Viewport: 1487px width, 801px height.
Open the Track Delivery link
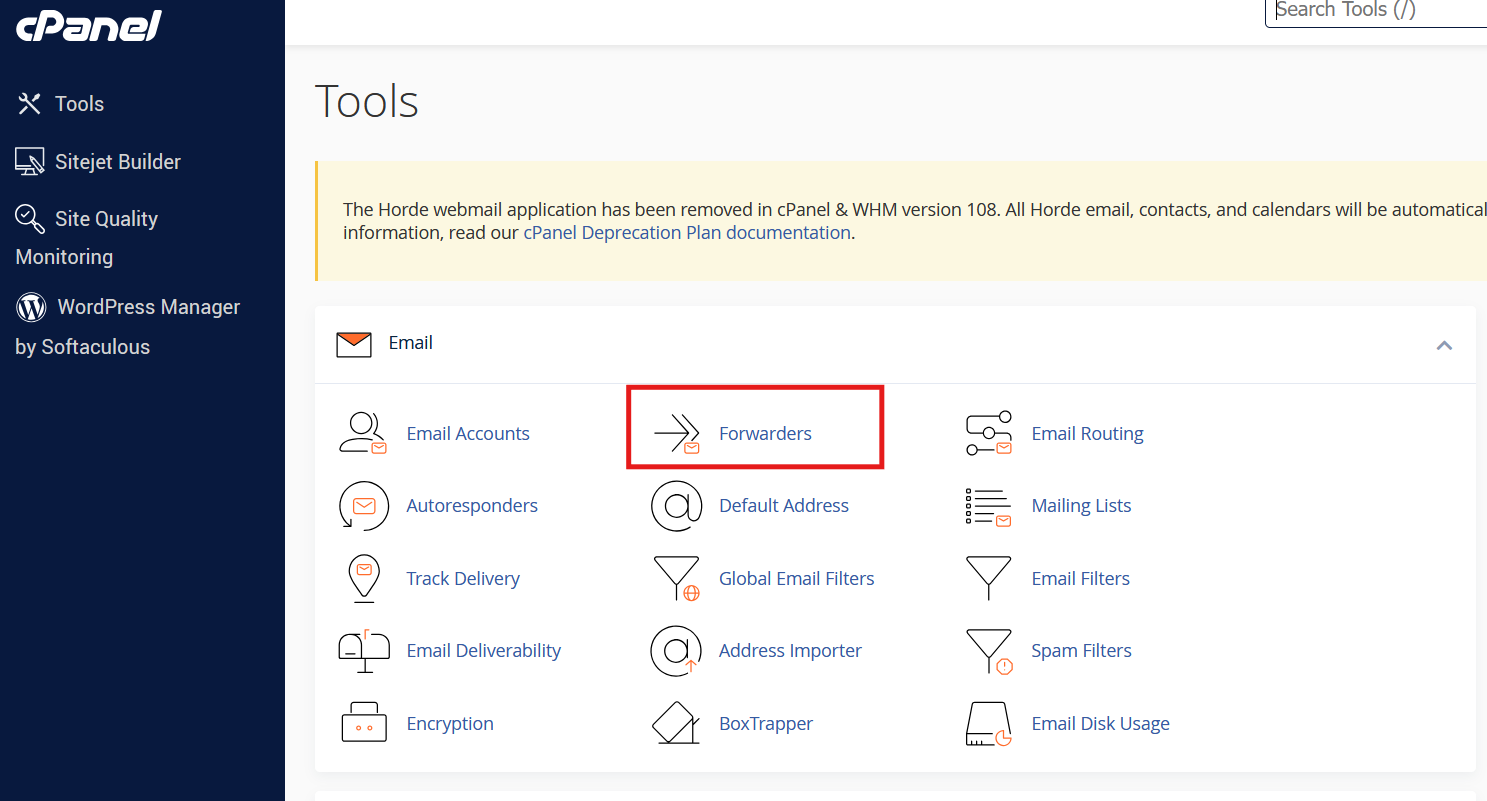click(463, 578)
